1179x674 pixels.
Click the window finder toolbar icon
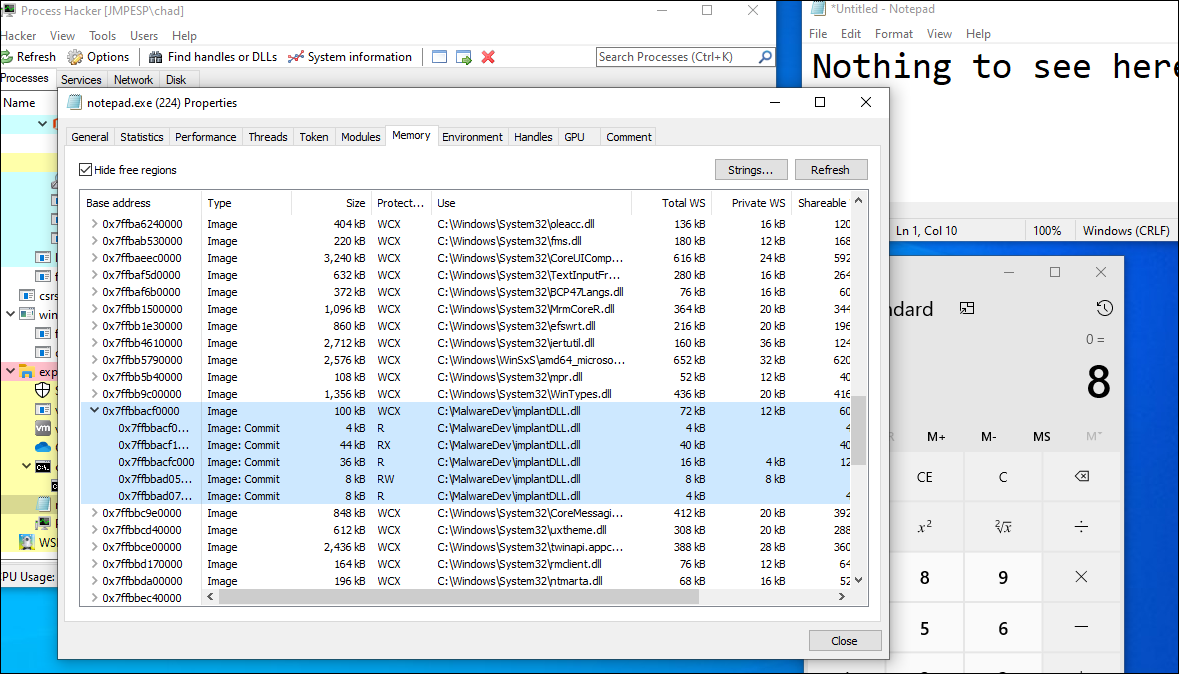click(440, 57)
